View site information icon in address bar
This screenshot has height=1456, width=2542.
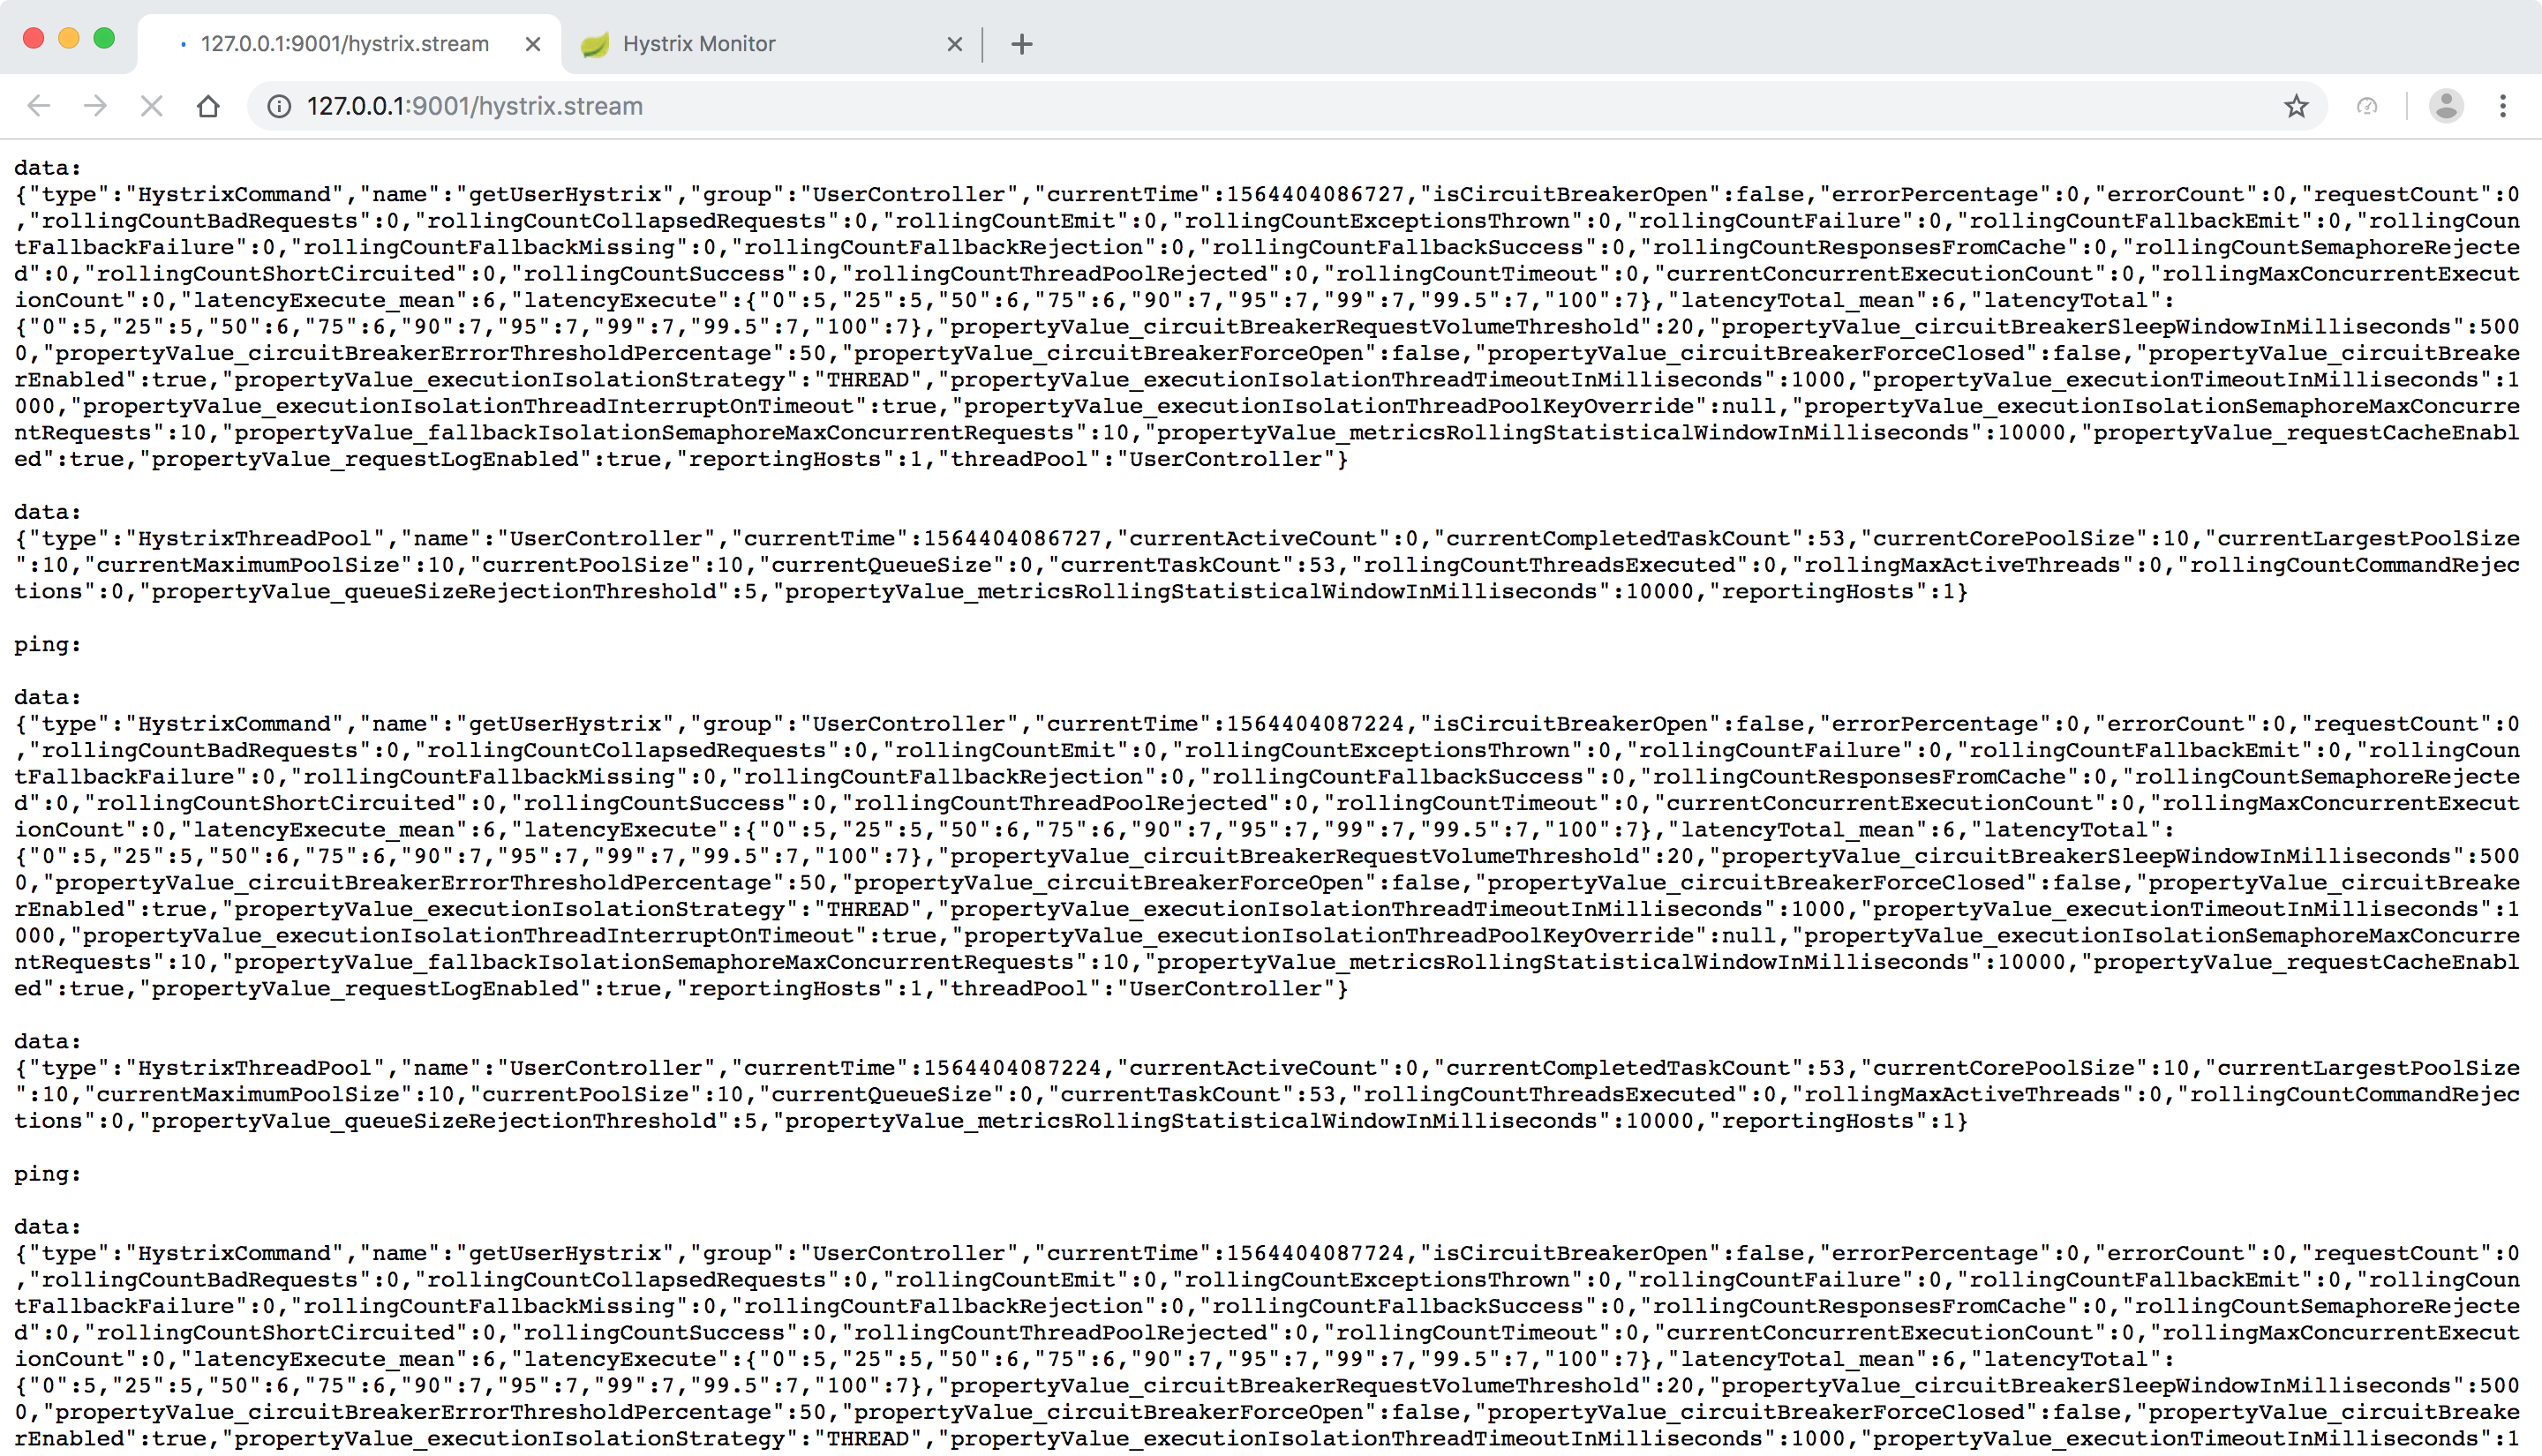(x=279, y=106)
